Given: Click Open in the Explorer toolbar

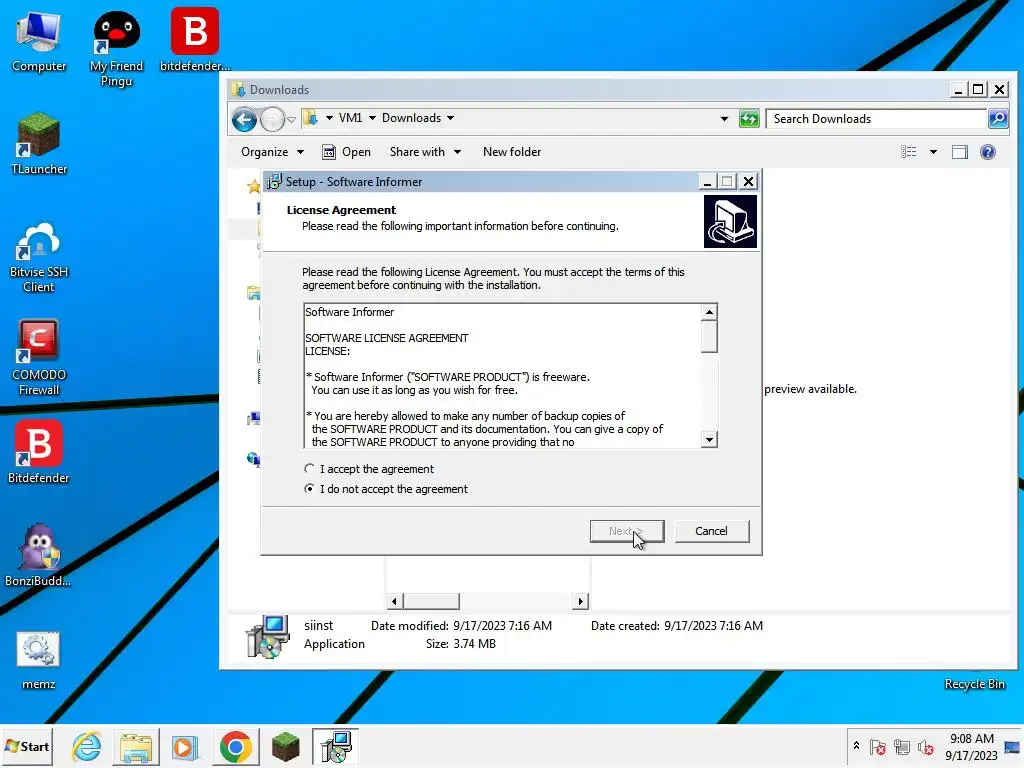Looking at the screenshot, I should pyautogui.click(x=347, y=152).
